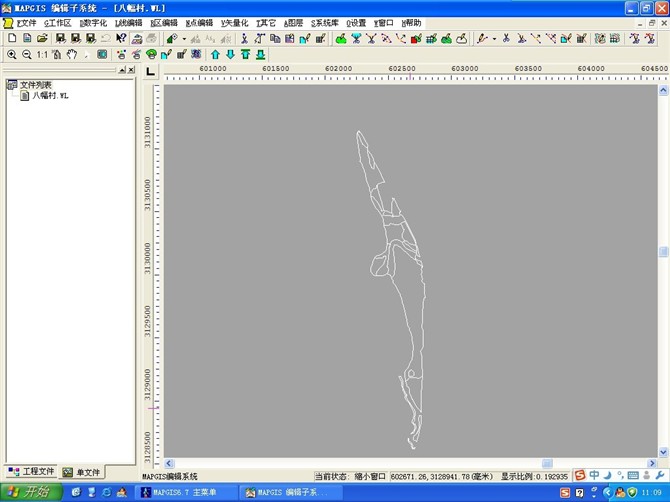This screenshot has height=502, width=670.
Task: Switch to the 单文件 tab
Action: [x=81, y=472]
